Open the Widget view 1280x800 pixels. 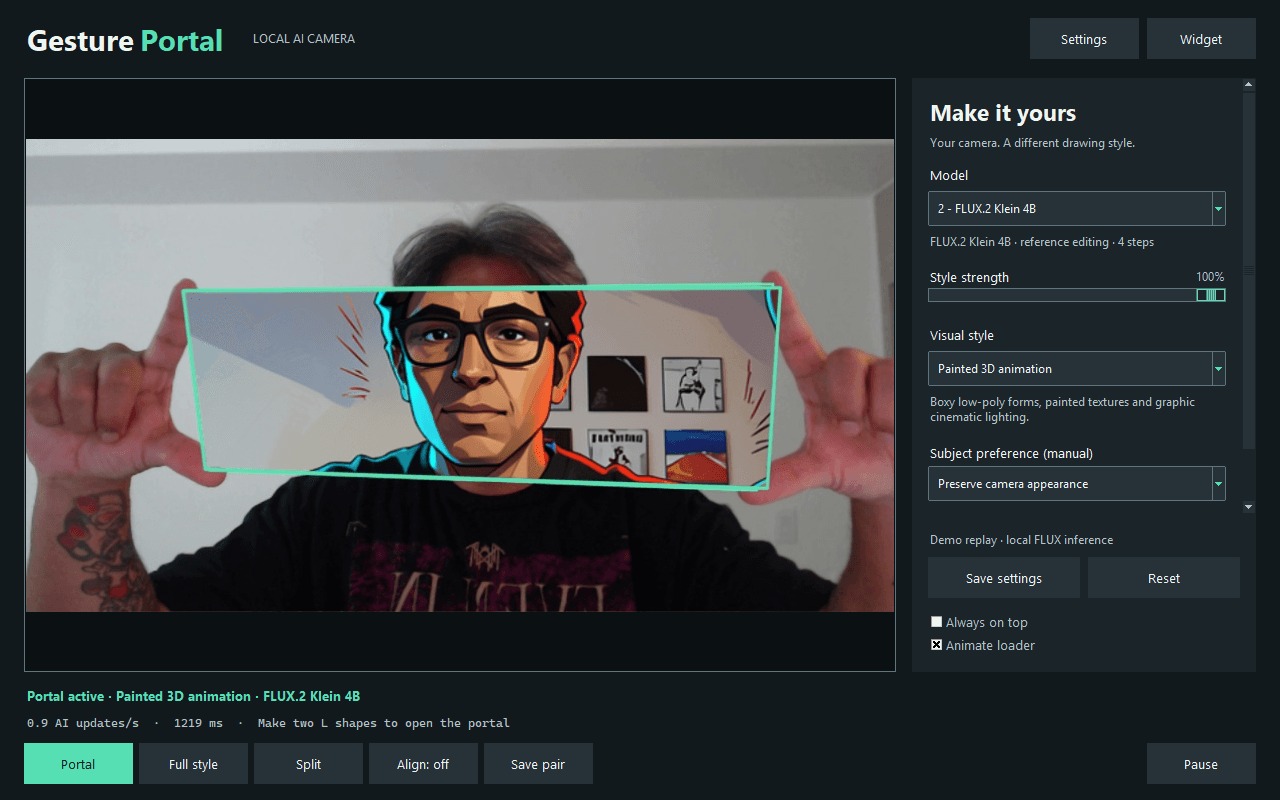tap(1201, 39)
